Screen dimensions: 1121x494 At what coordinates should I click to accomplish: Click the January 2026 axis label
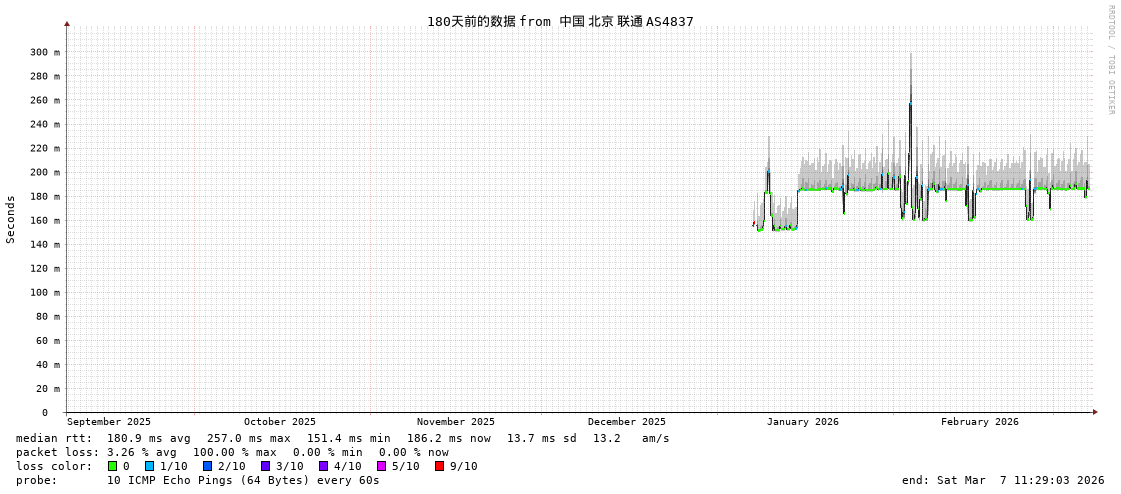tap(803, 422)
